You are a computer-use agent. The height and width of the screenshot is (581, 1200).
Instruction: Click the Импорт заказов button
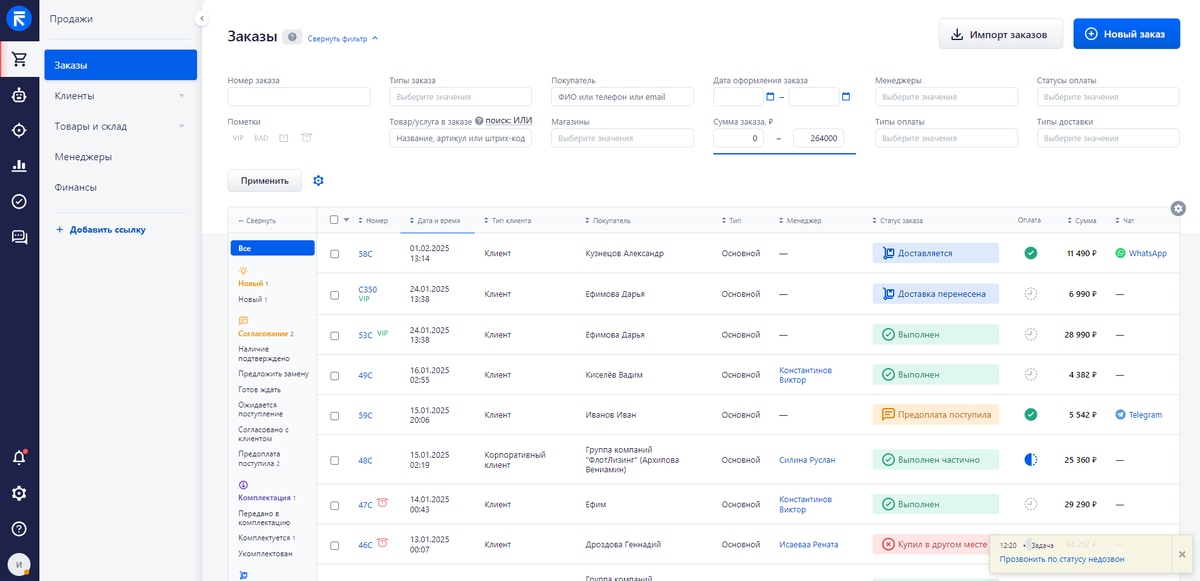(999, 34)
